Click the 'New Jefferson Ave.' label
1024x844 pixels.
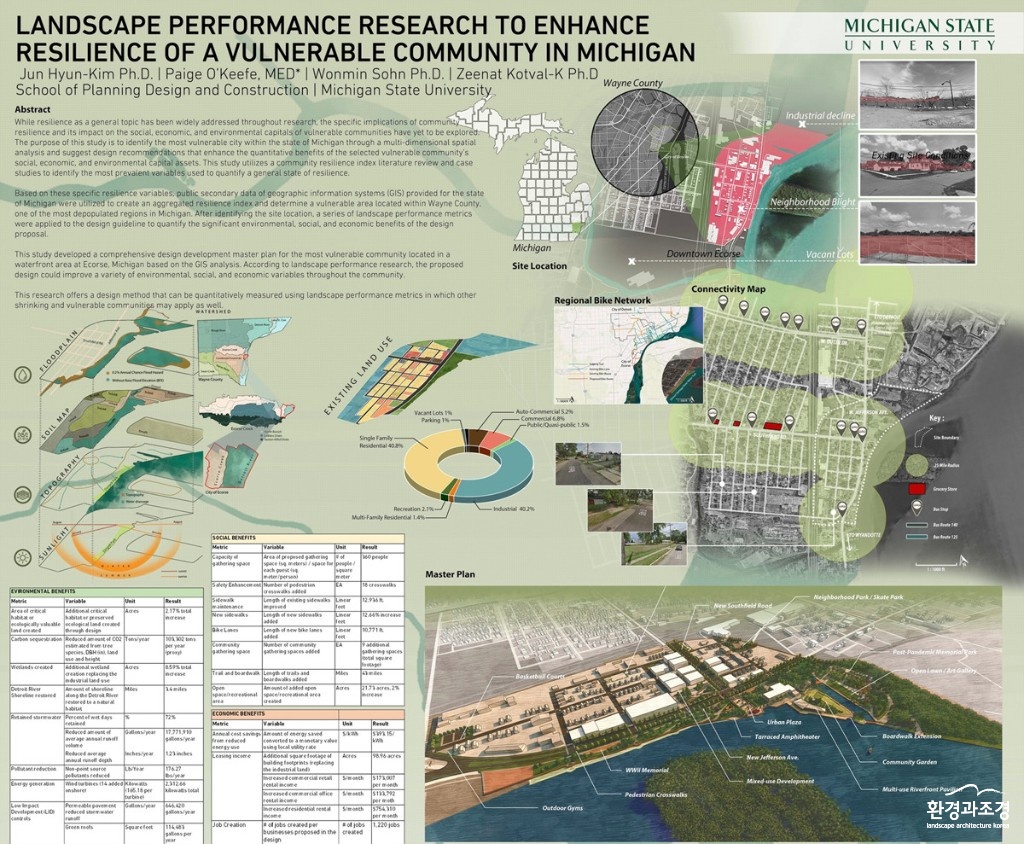(x=773, y=758)
